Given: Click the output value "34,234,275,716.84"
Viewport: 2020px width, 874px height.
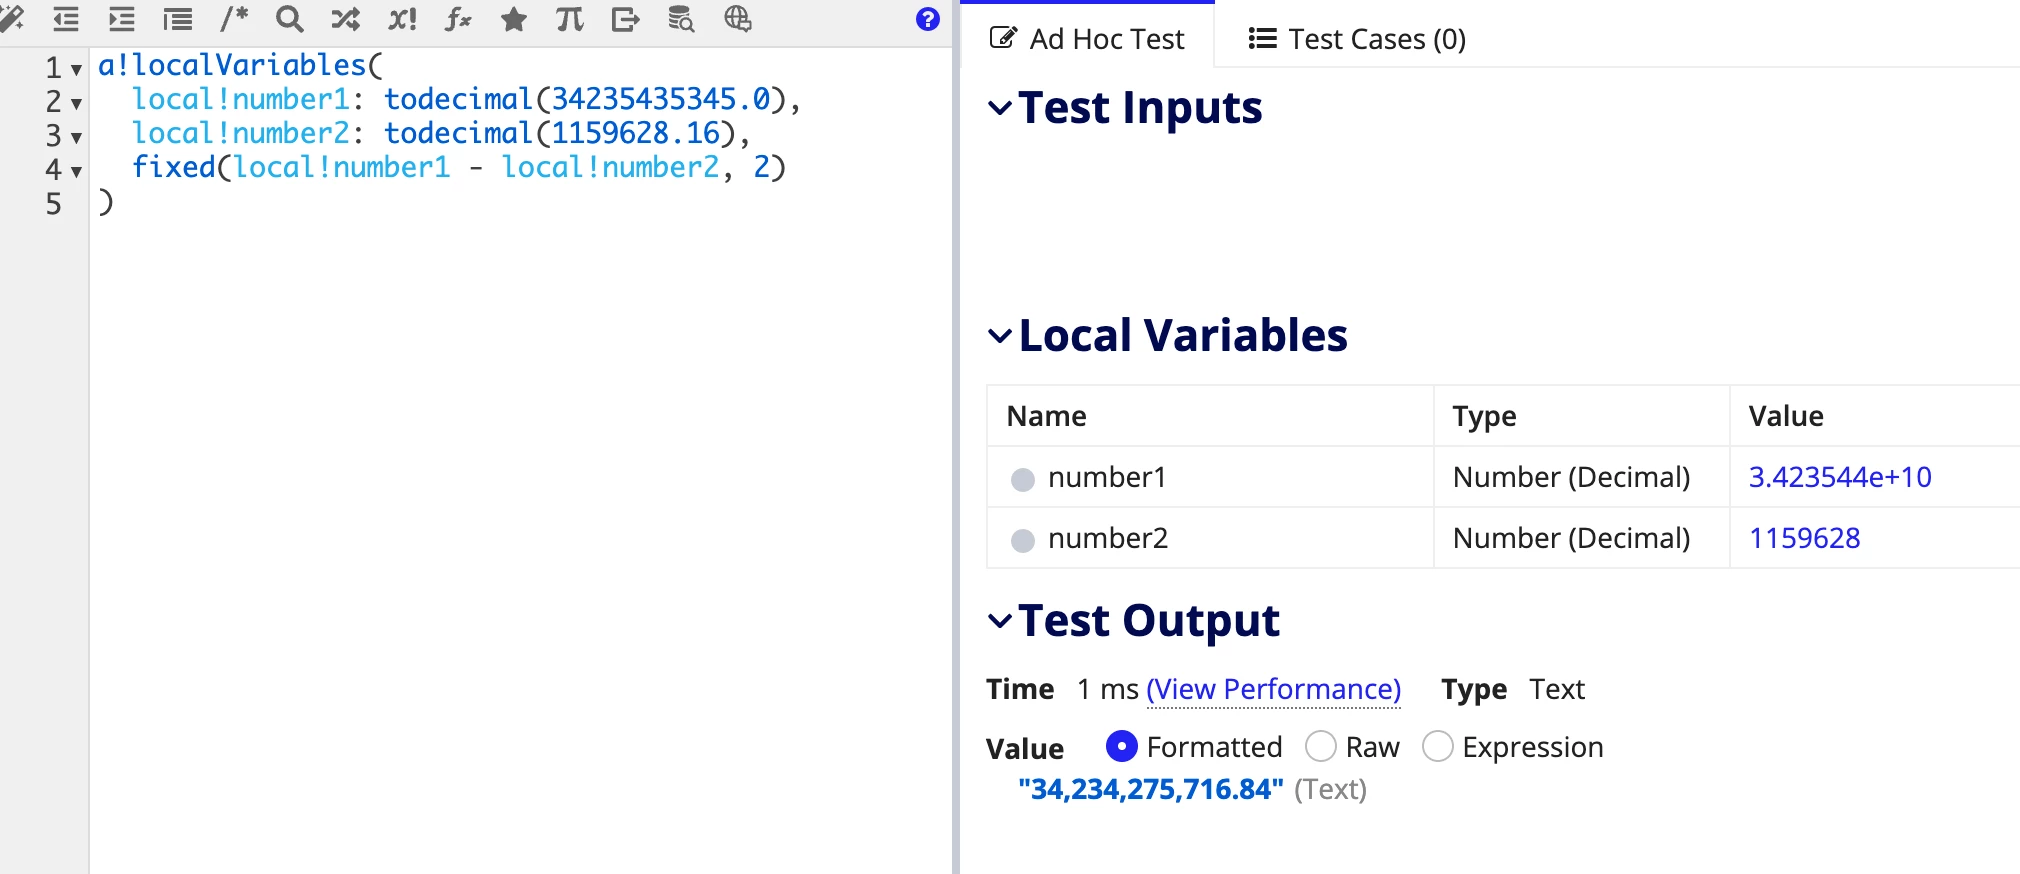Looking at the screenshot, I should click(1150, 789).
